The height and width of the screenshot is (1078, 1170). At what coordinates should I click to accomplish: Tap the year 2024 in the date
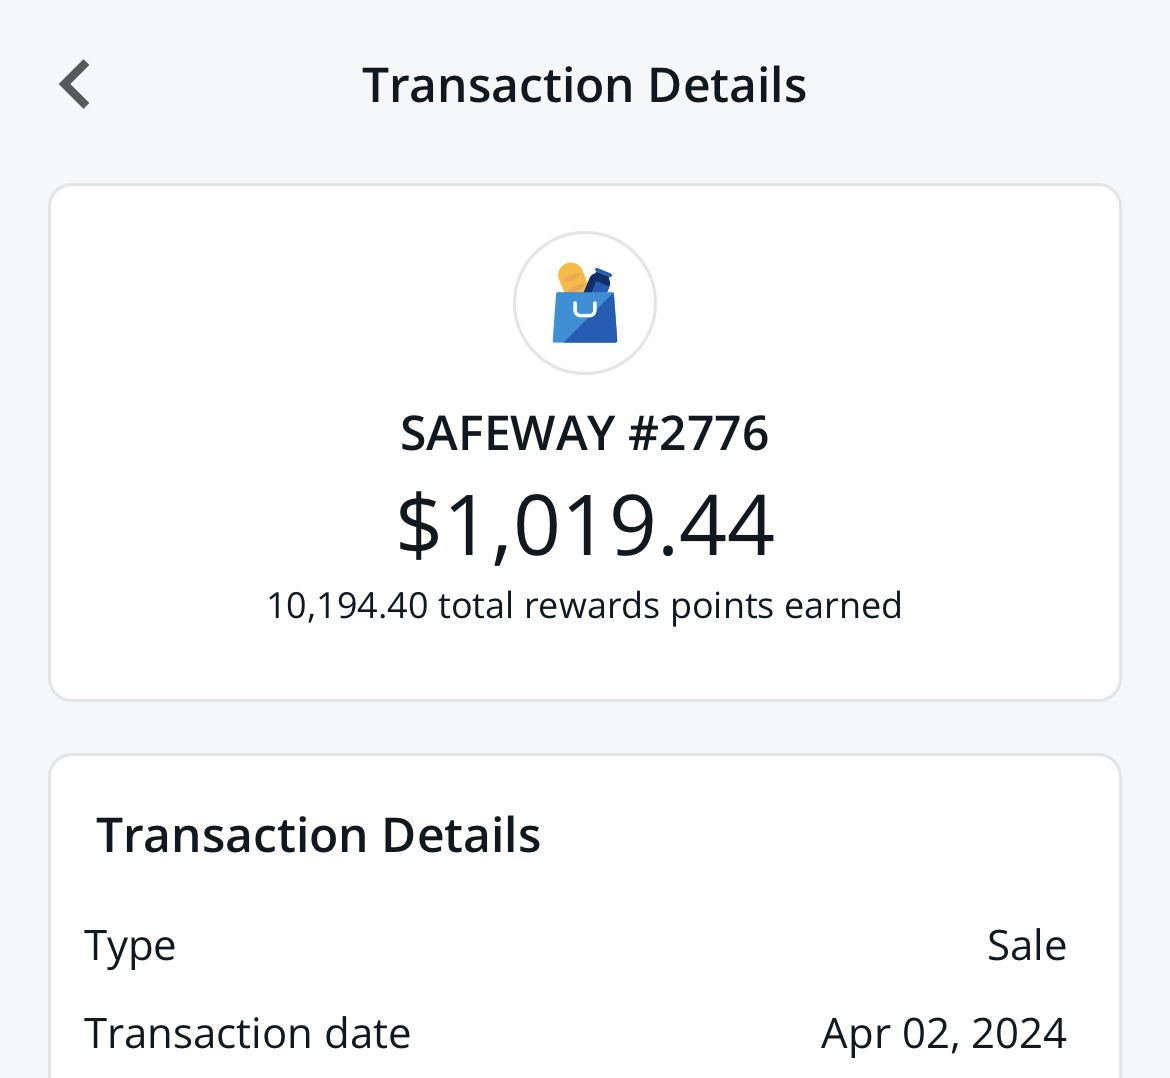[x=1018, y=1033]
